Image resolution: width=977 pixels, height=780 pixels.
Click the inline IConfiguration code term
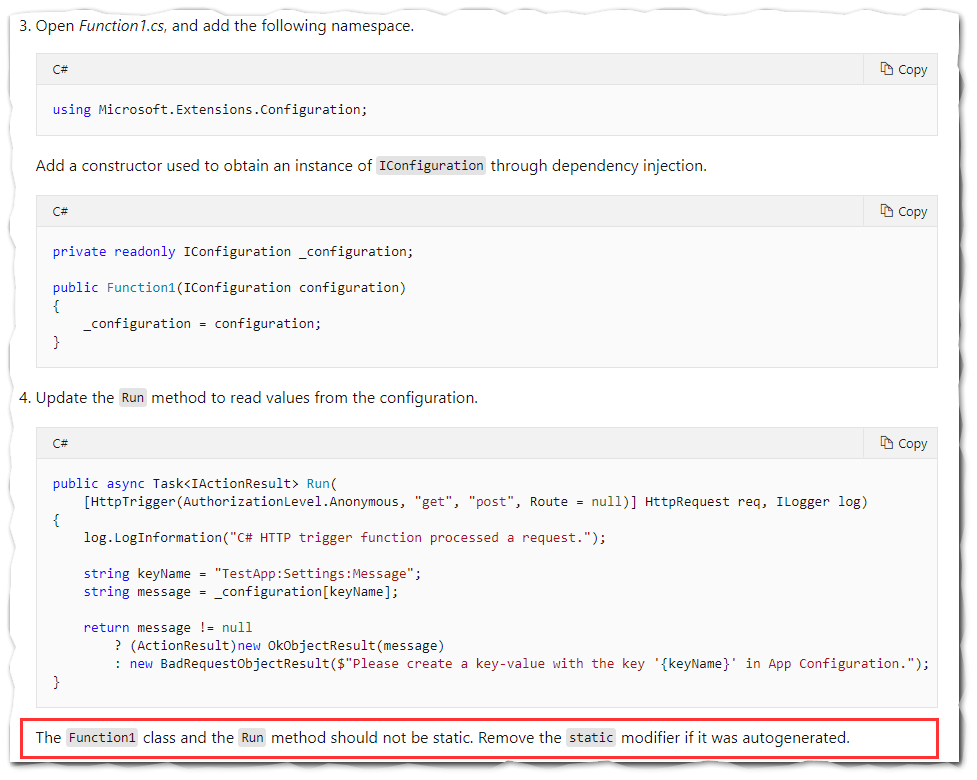pyautogui.click(x=431, y=166)
